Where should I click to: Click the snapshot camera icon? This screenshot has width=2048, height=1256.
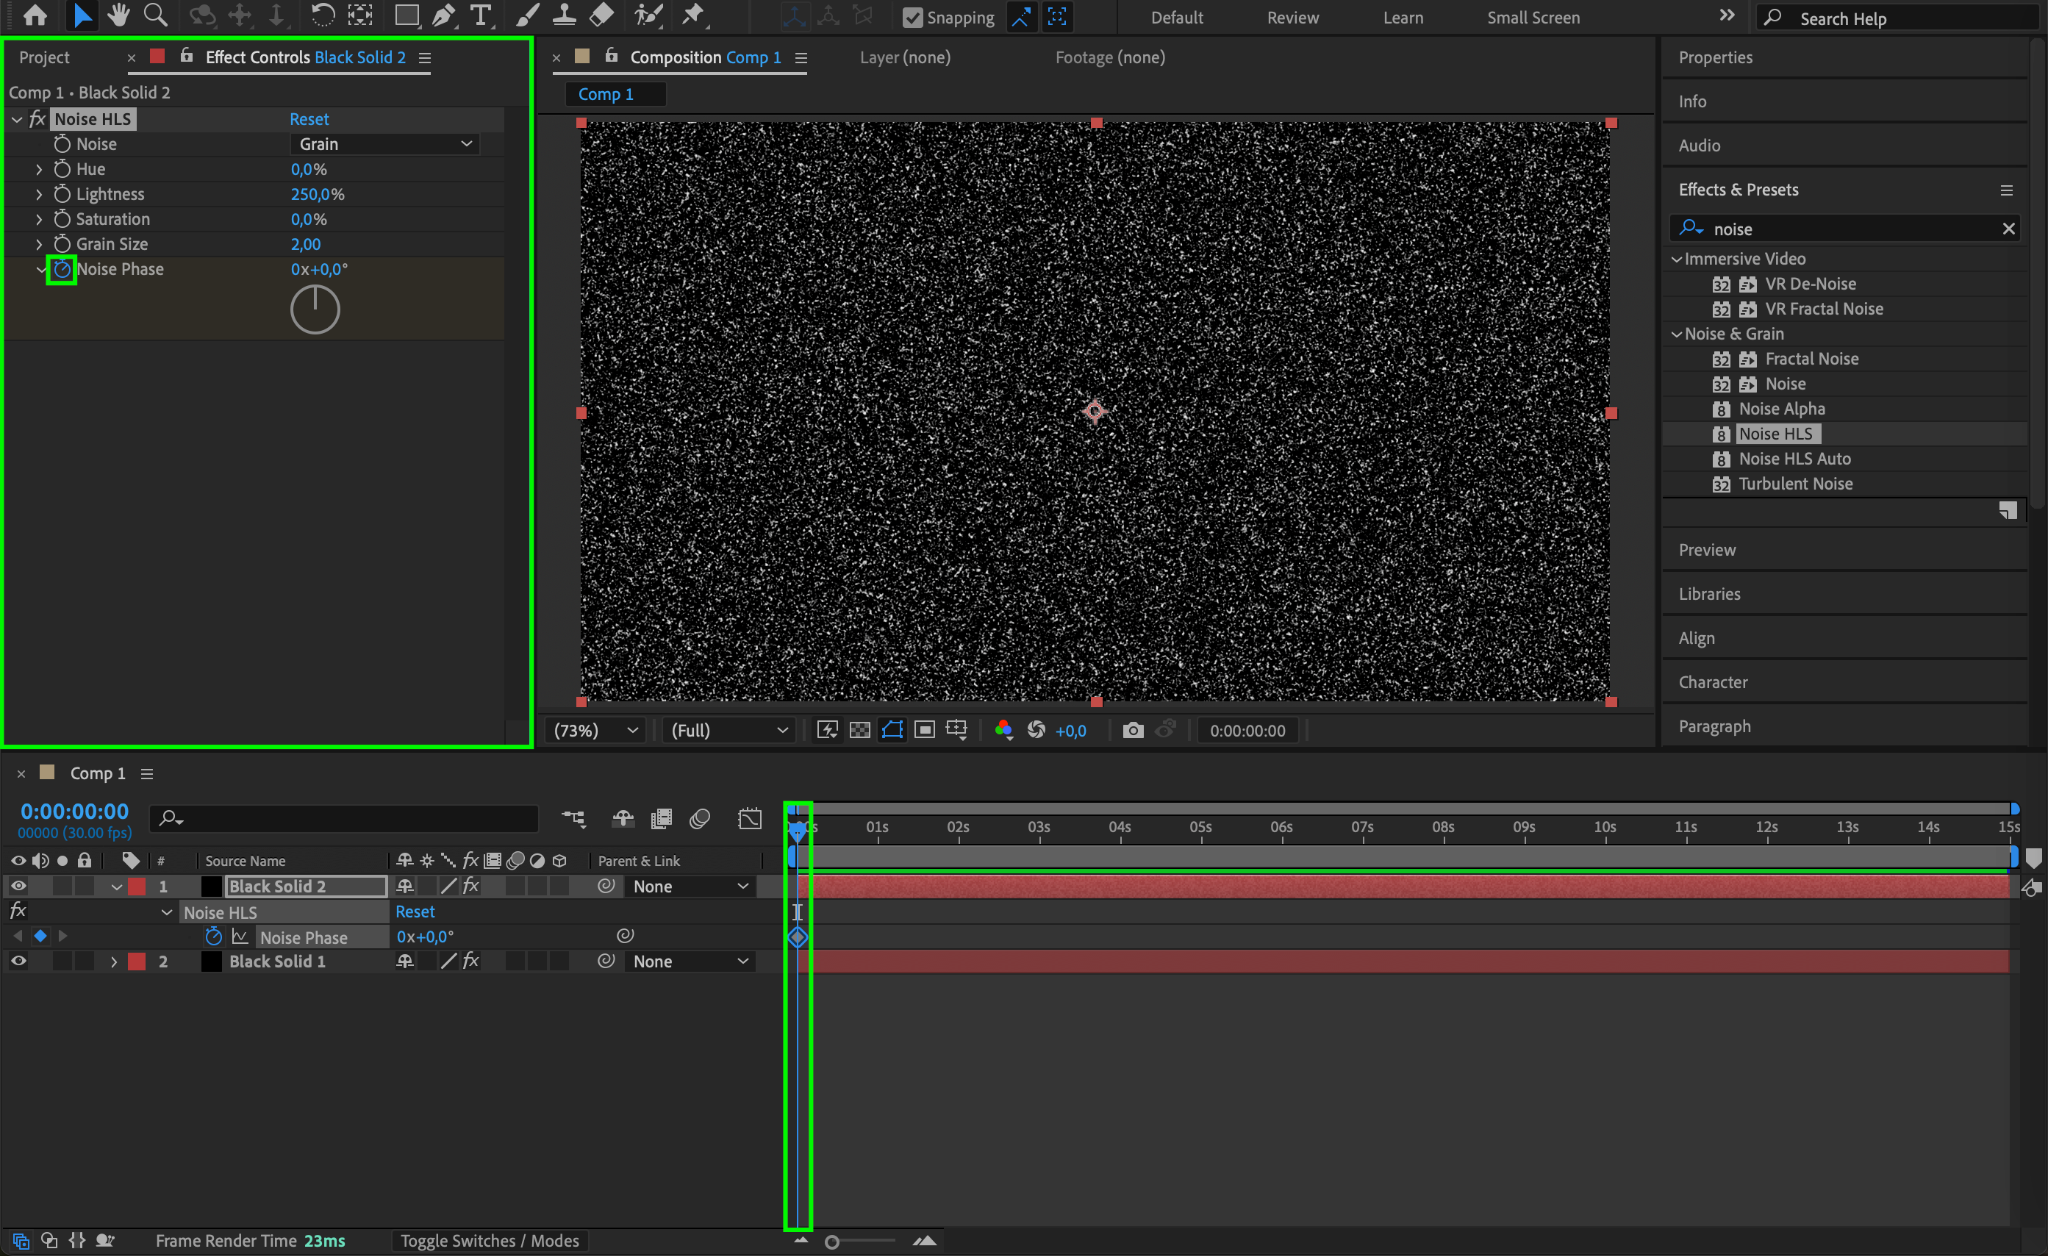pyautogui.click(x=1132, y=730)
